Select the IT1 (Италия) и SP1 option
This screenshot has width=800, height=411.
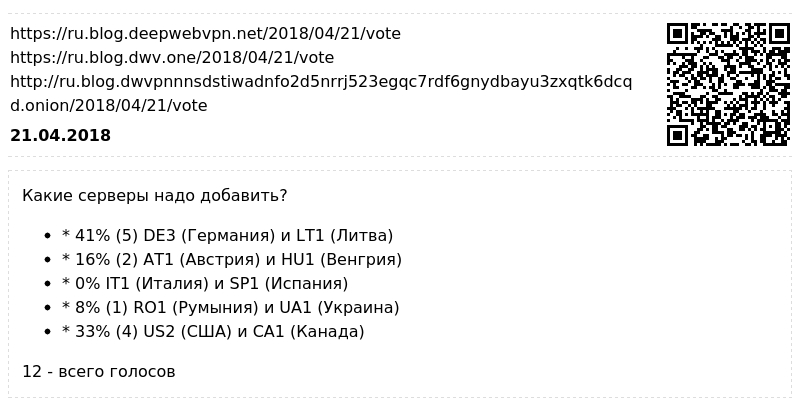205,284
